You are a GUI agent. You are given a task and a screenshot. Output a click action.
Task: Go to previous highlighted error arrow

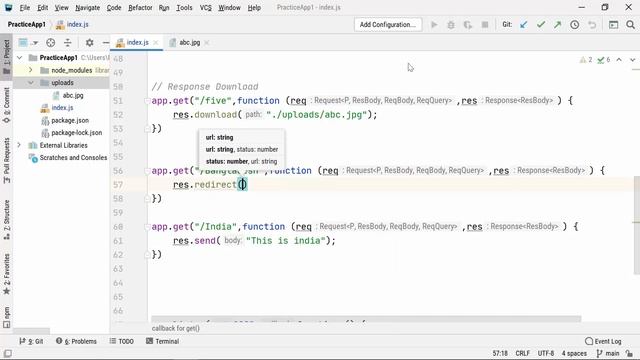pyautogui.click(x=619, y=60)
